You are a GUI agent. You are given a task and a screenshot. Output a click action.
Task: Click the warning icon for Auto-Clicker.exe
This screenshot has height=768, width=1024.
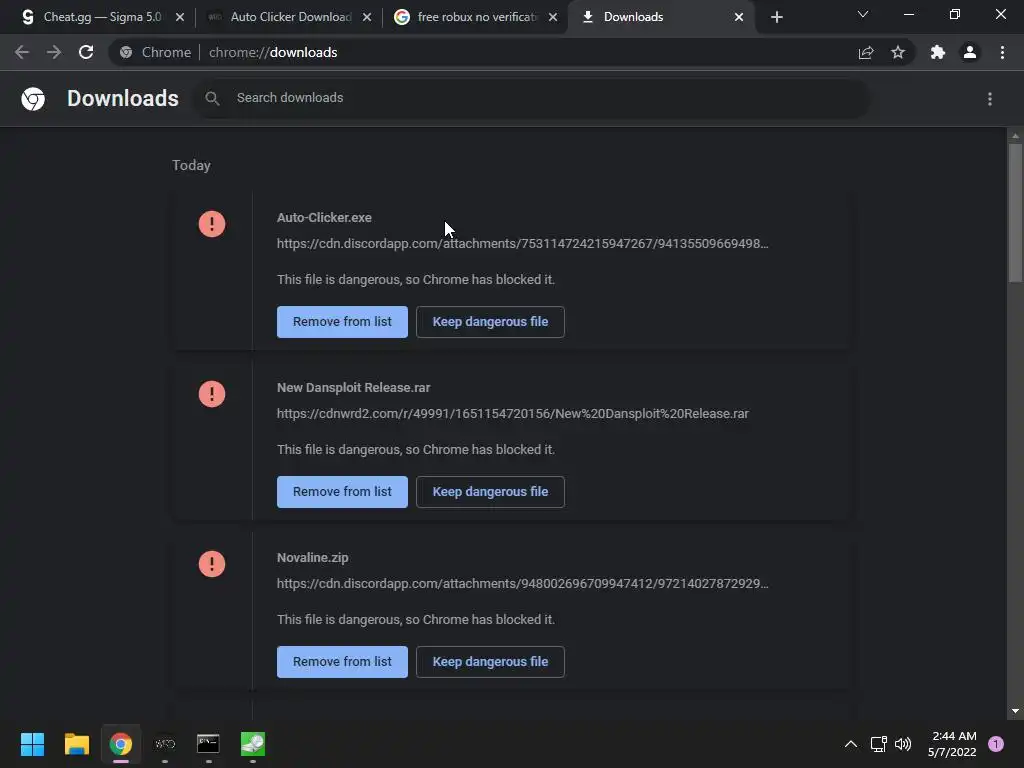pos(212,224)
